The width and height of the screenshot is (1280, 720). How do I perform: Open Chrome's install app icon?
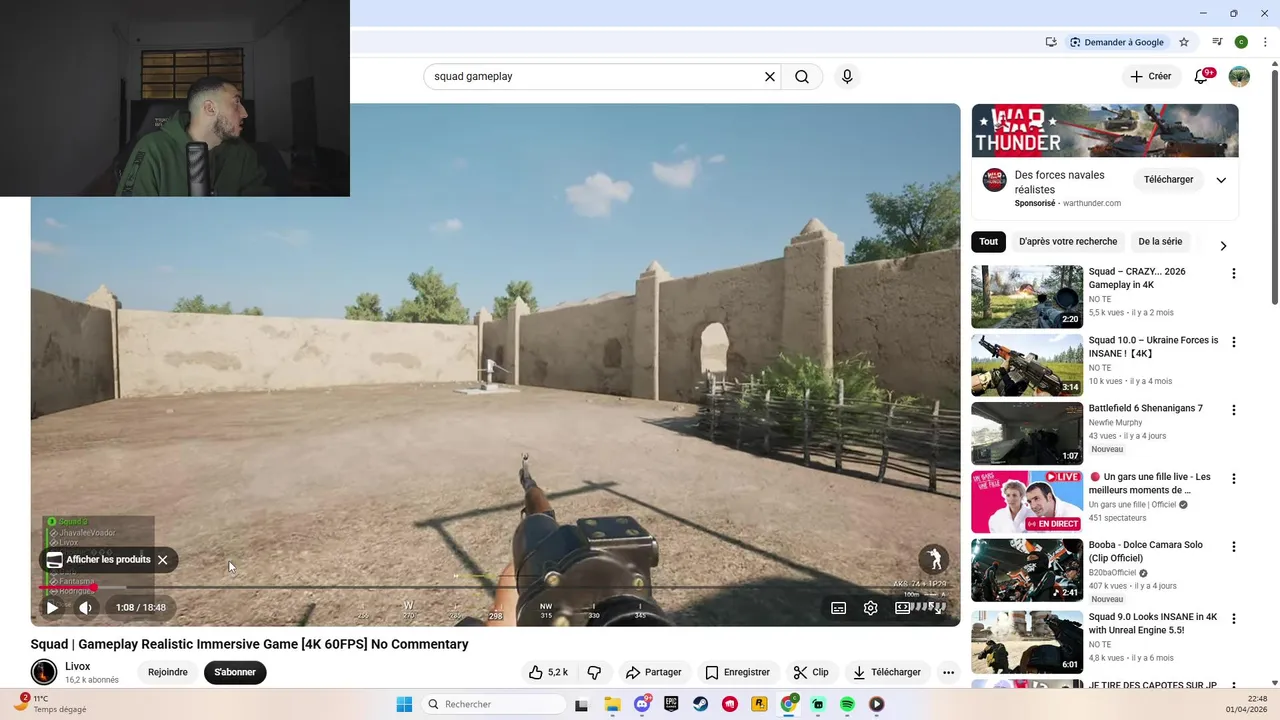pyautogui.click(x=1051, y=42)
